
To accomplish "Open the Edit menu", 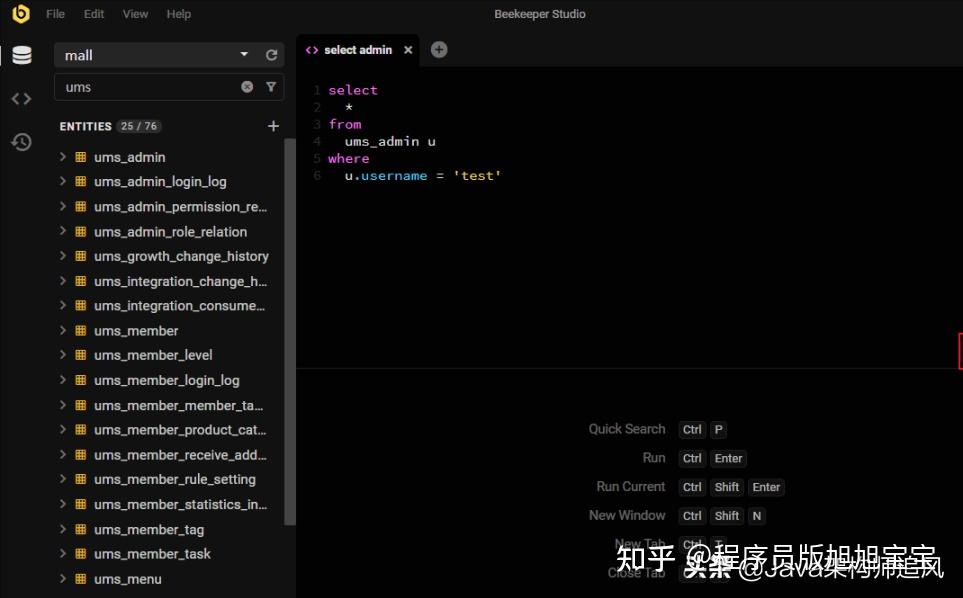I will click(94, 14).
